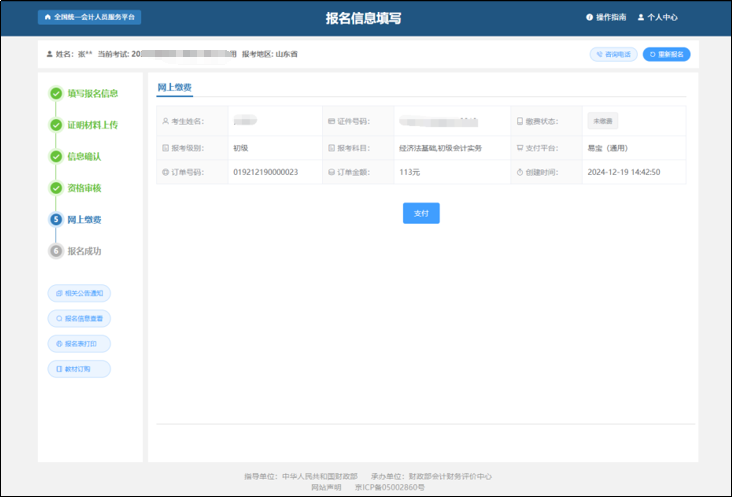The height and width of the screenshot is (498, 732).
Task: Click step 5 网上缴费 circle icon
Action: coord(56,219)
